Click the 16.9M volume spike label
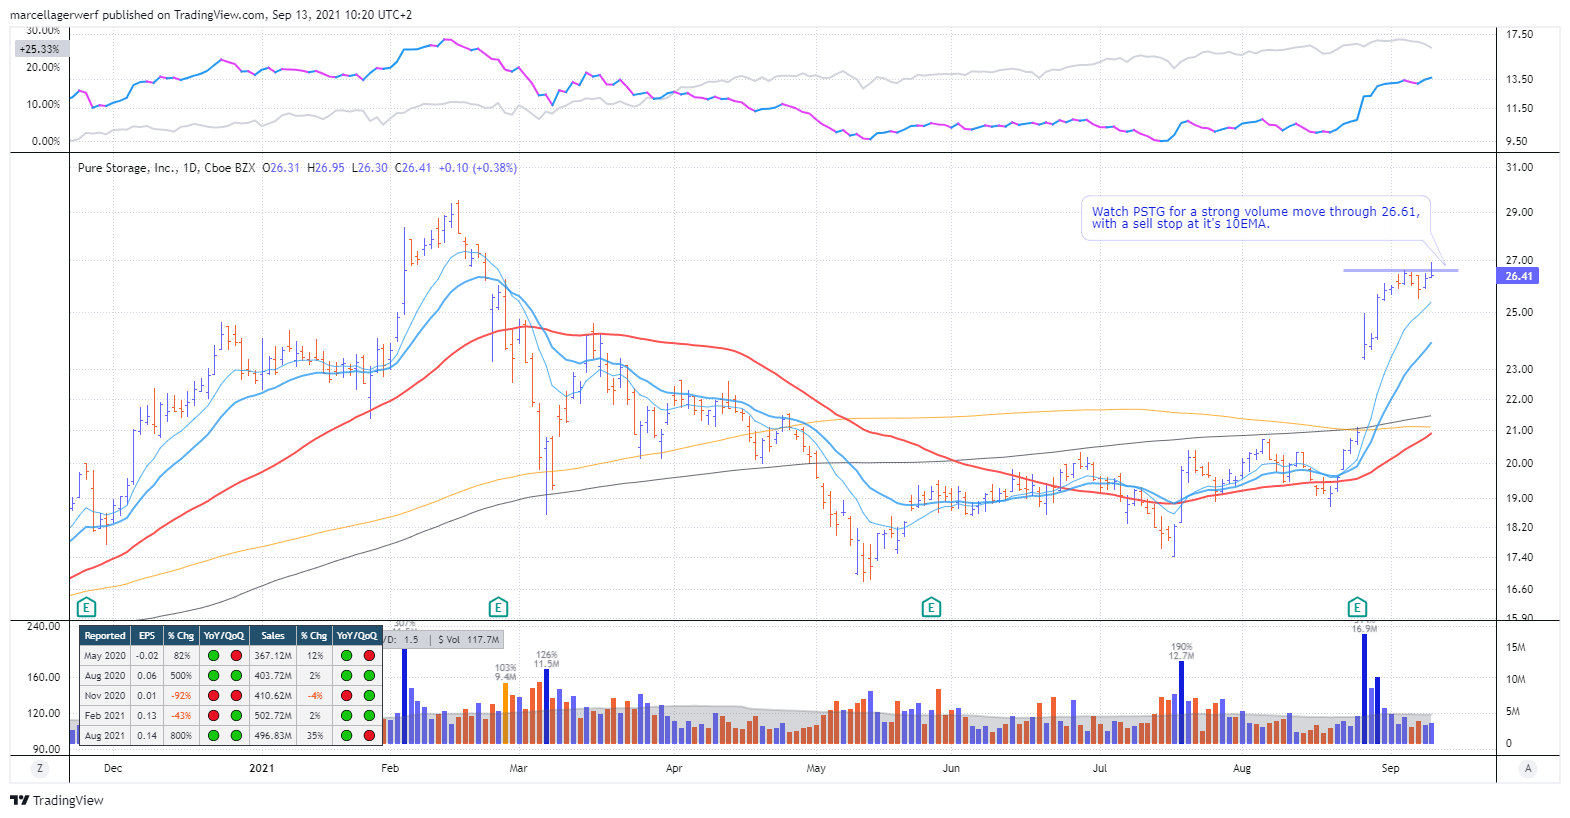The image size is (1570, 818). (1364, 629)
